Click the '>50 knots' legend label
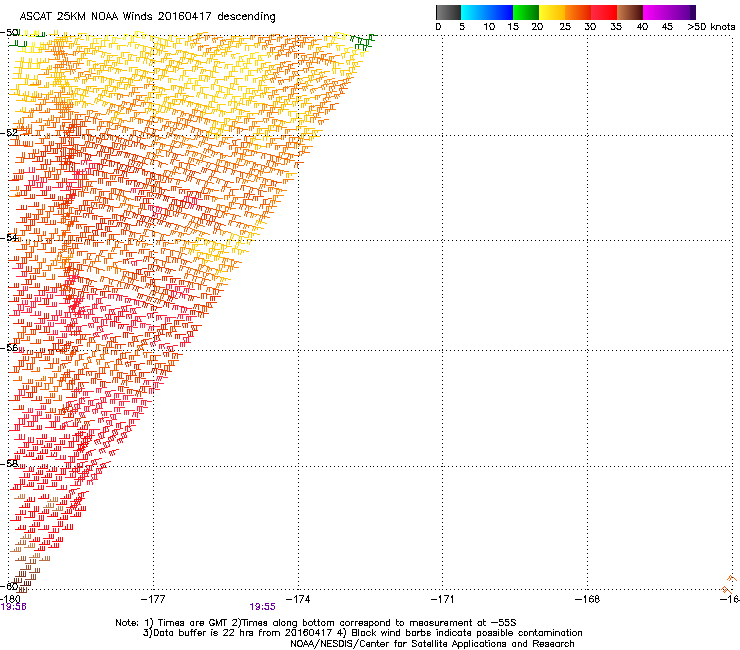 click(711, 26)
